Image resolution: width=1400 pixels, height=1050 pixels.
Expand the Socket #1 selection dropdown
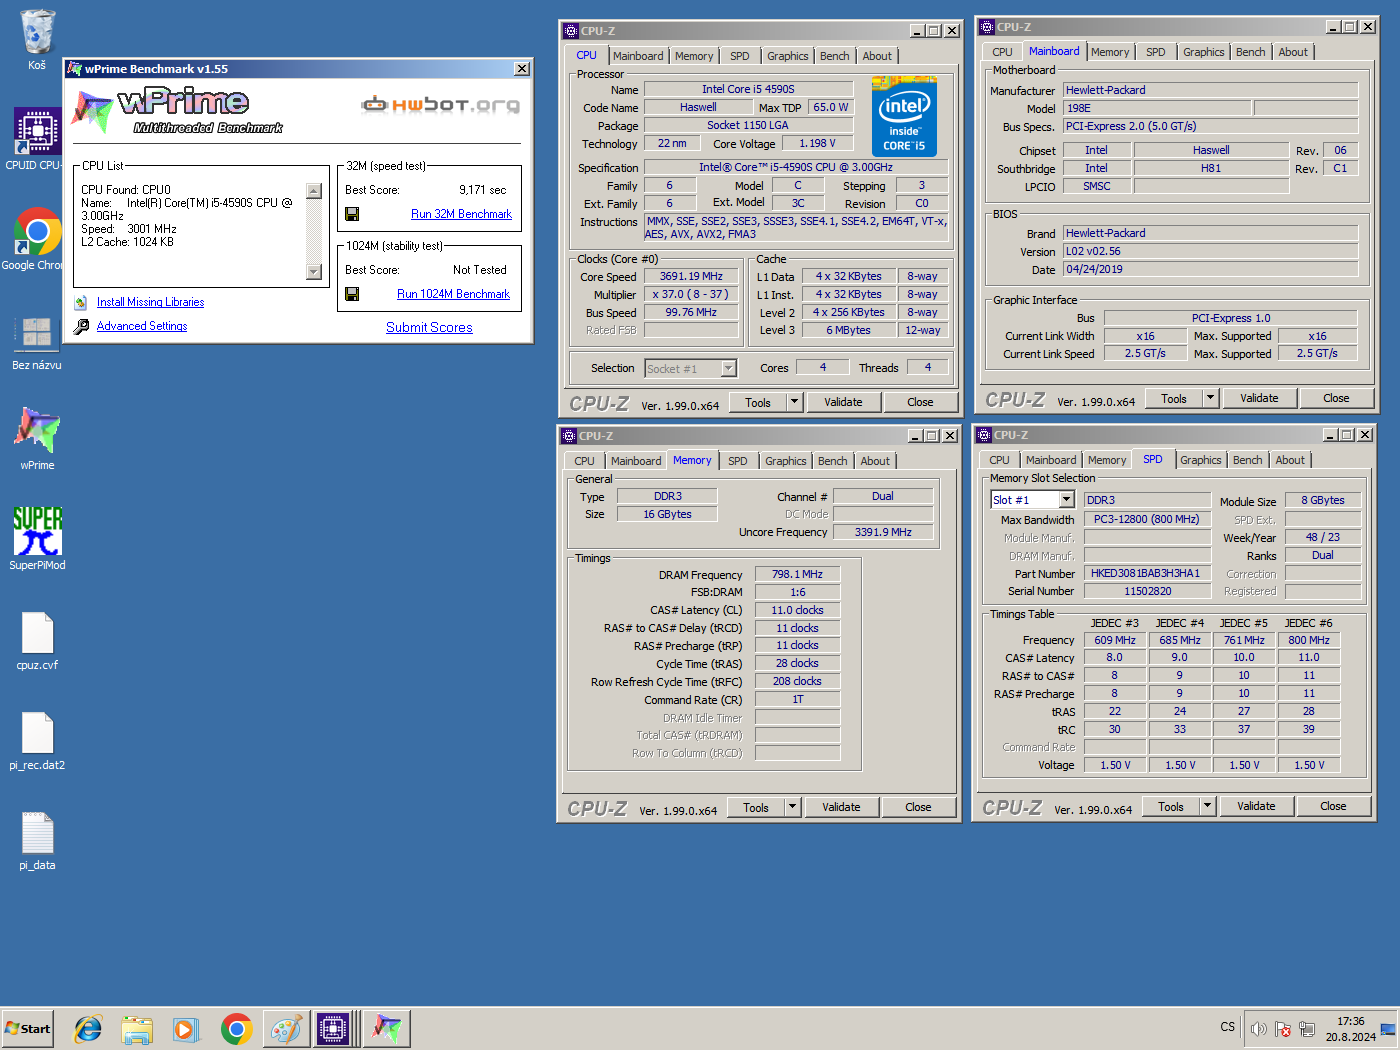[x=729, y=369]
